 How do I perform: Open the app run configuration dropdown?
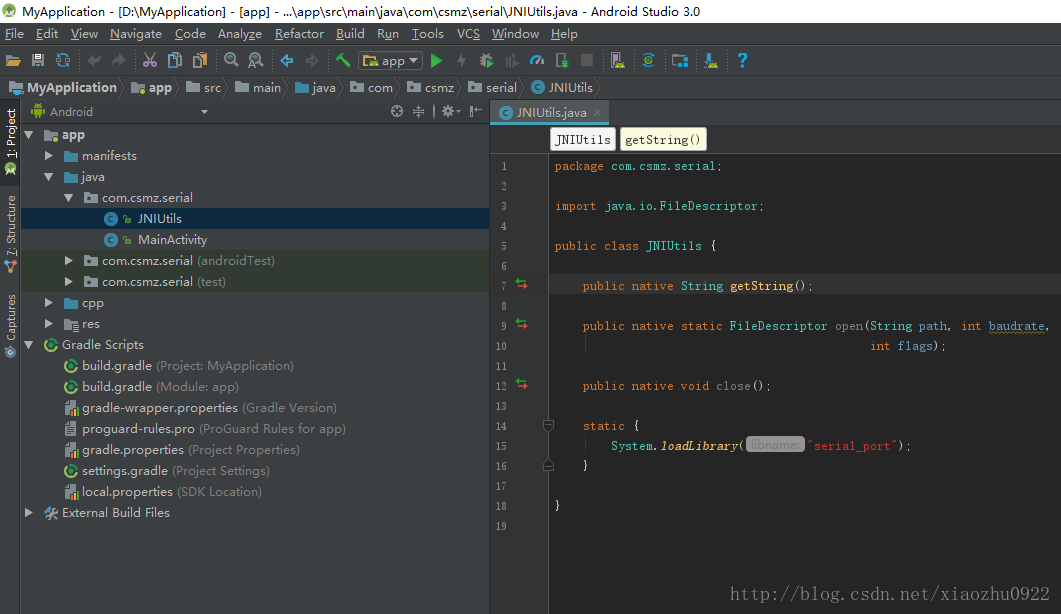coord(391,60)
